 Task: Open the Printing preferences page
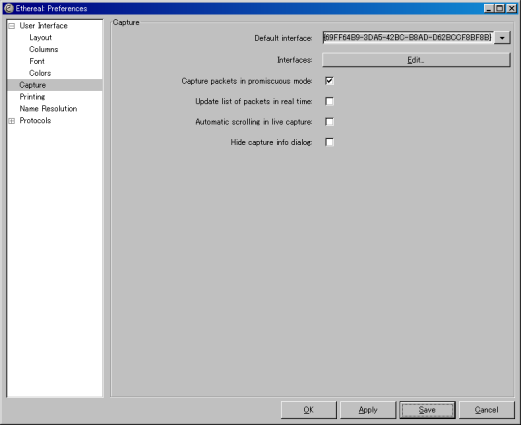pos(32,97)
